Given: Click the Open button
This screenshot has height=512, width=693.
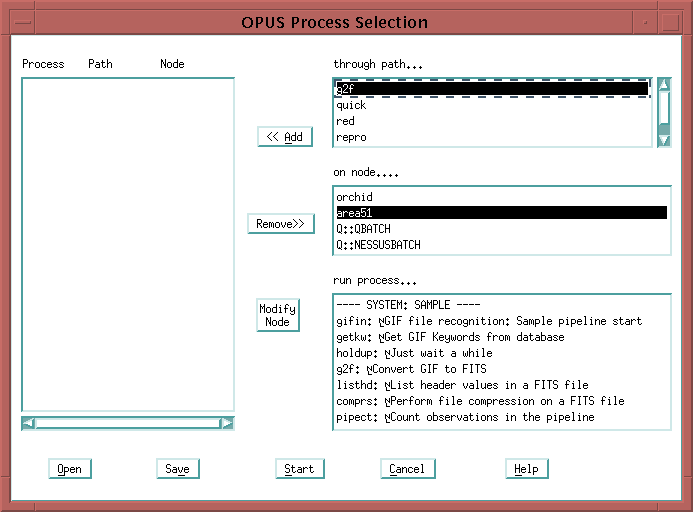Looking at the screenshot, I should (69, 469).
